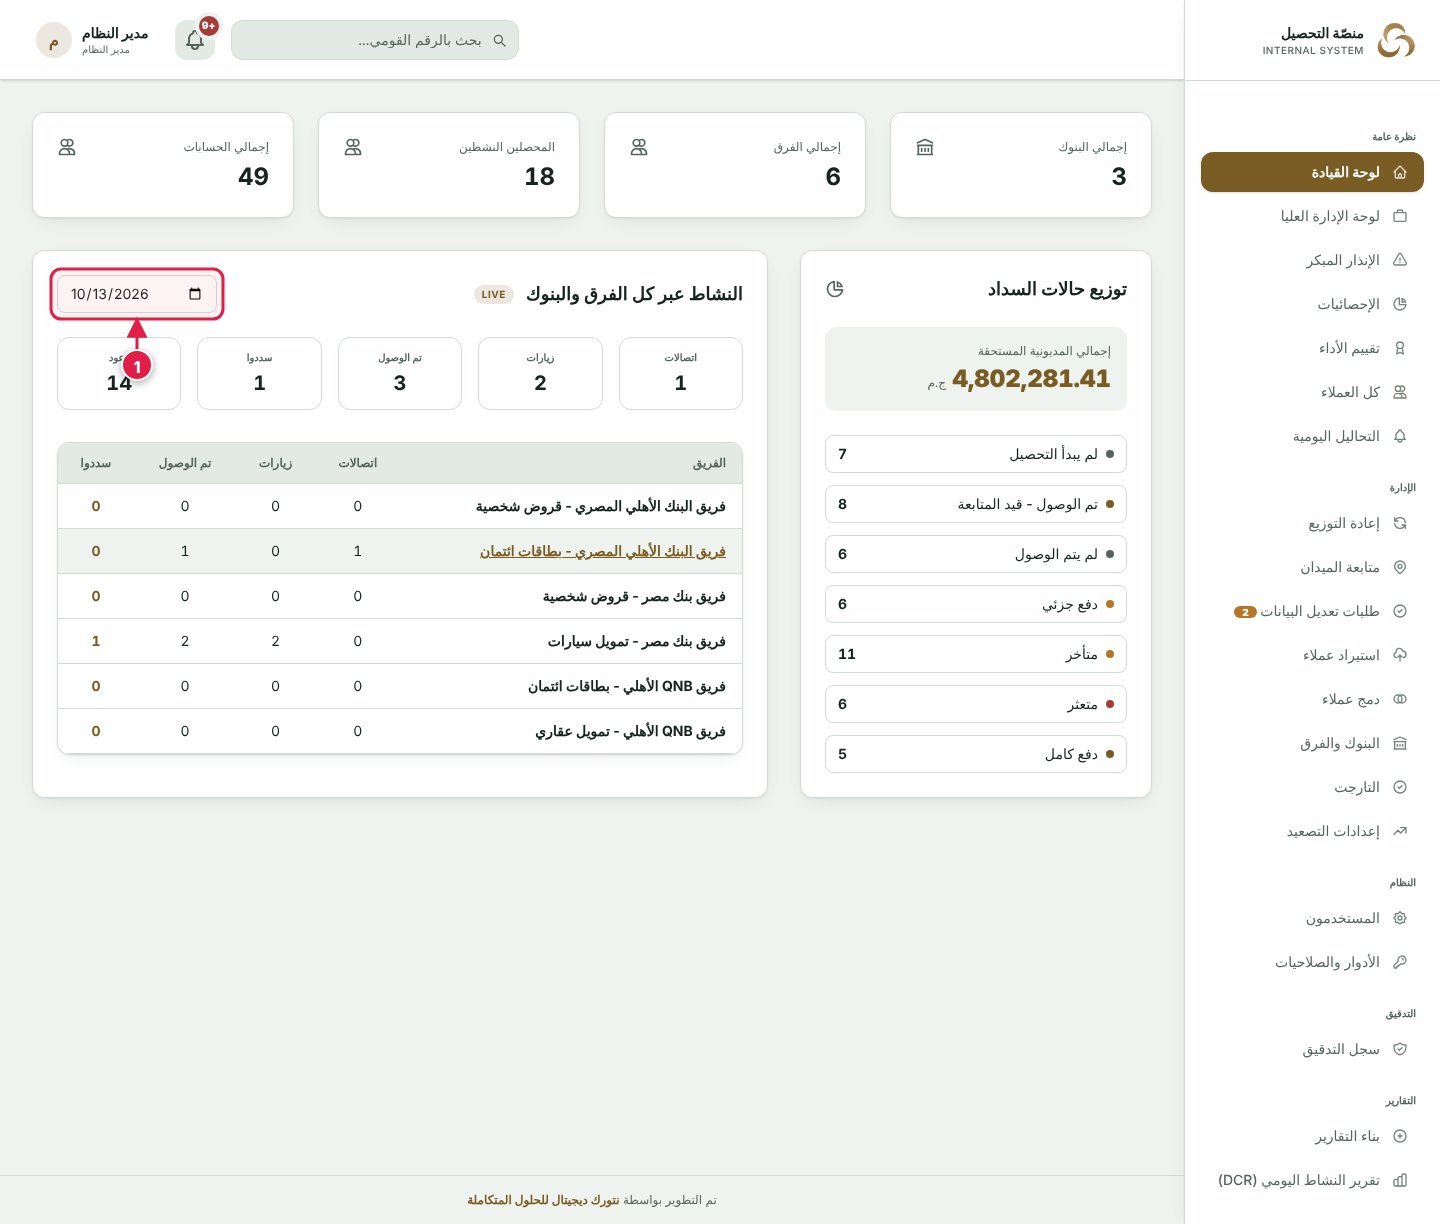Click the total banks building icon

(925, 147)
